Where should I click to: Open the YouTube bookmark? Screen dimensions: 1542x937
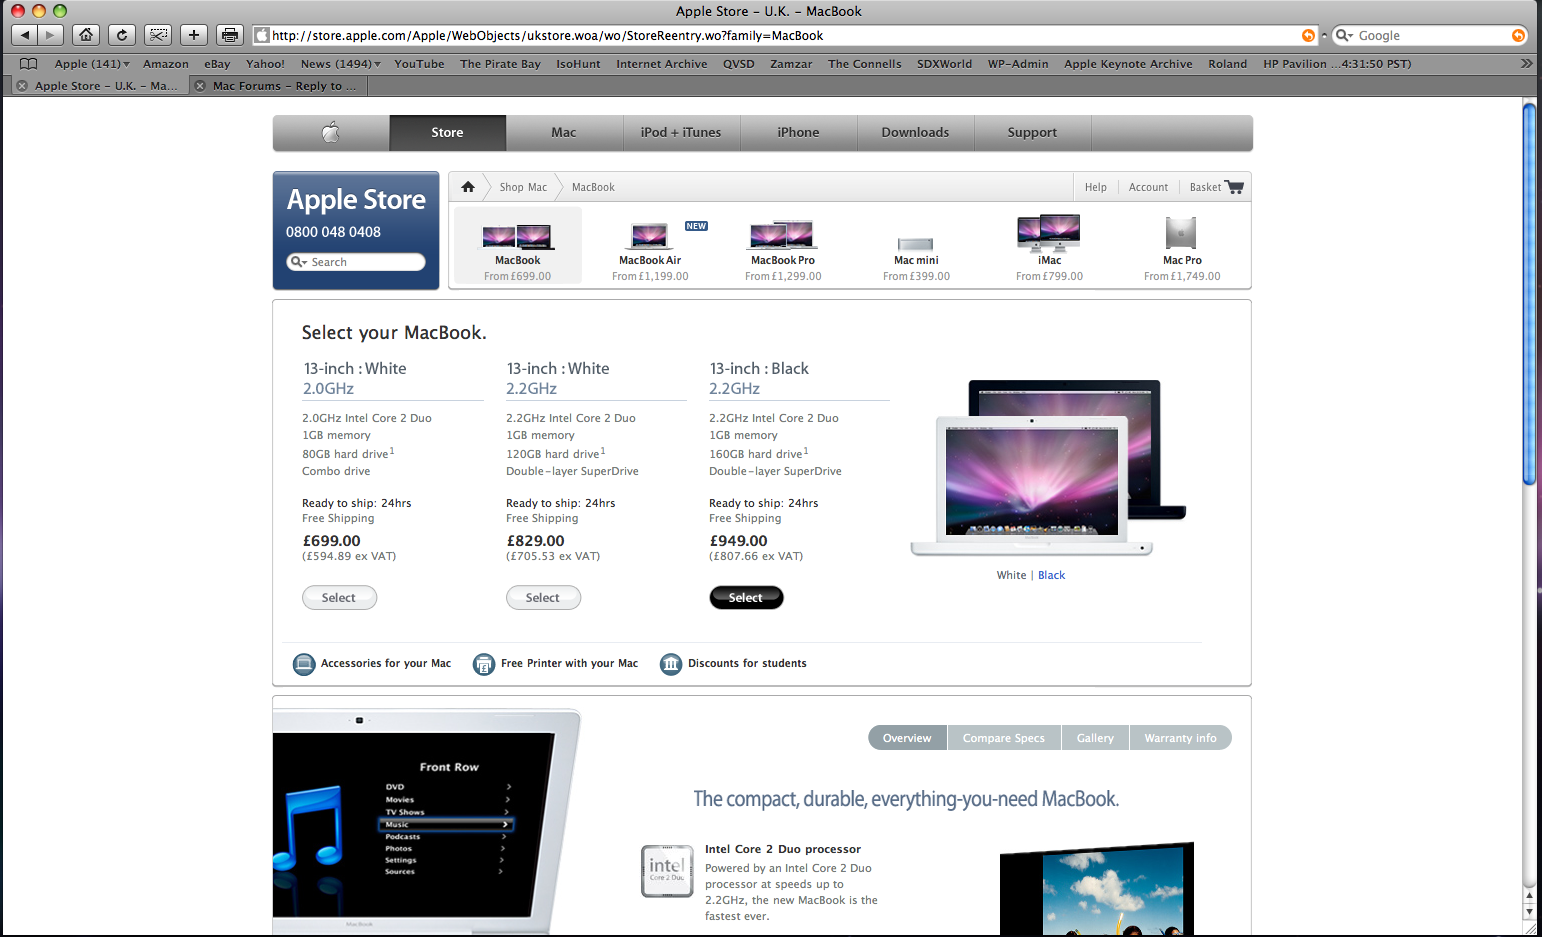(x=419, y=64)
